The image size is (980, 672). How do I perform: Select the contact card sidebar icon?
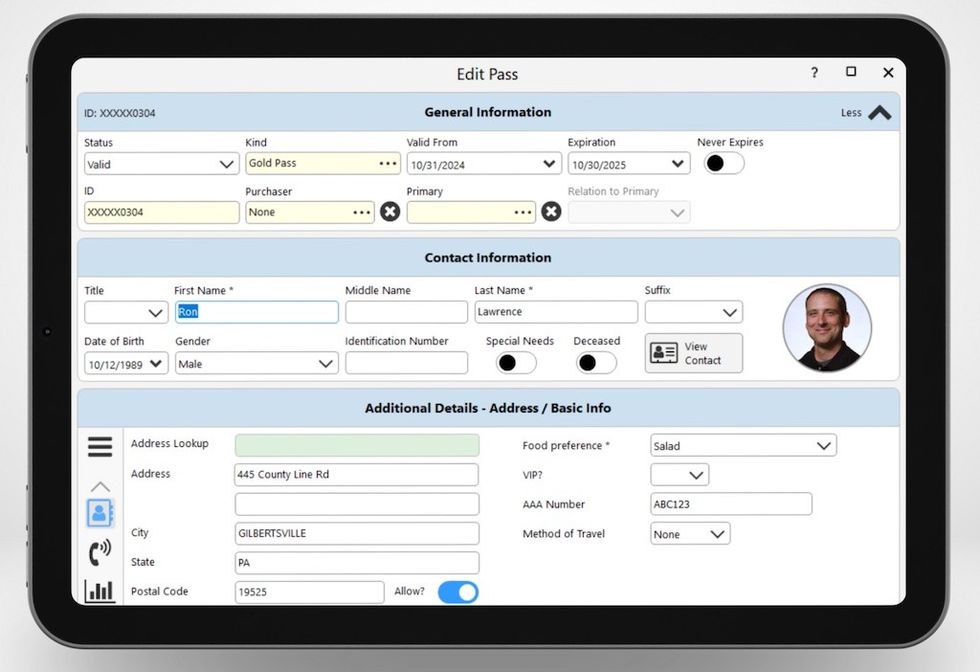[x=100, y=513]
